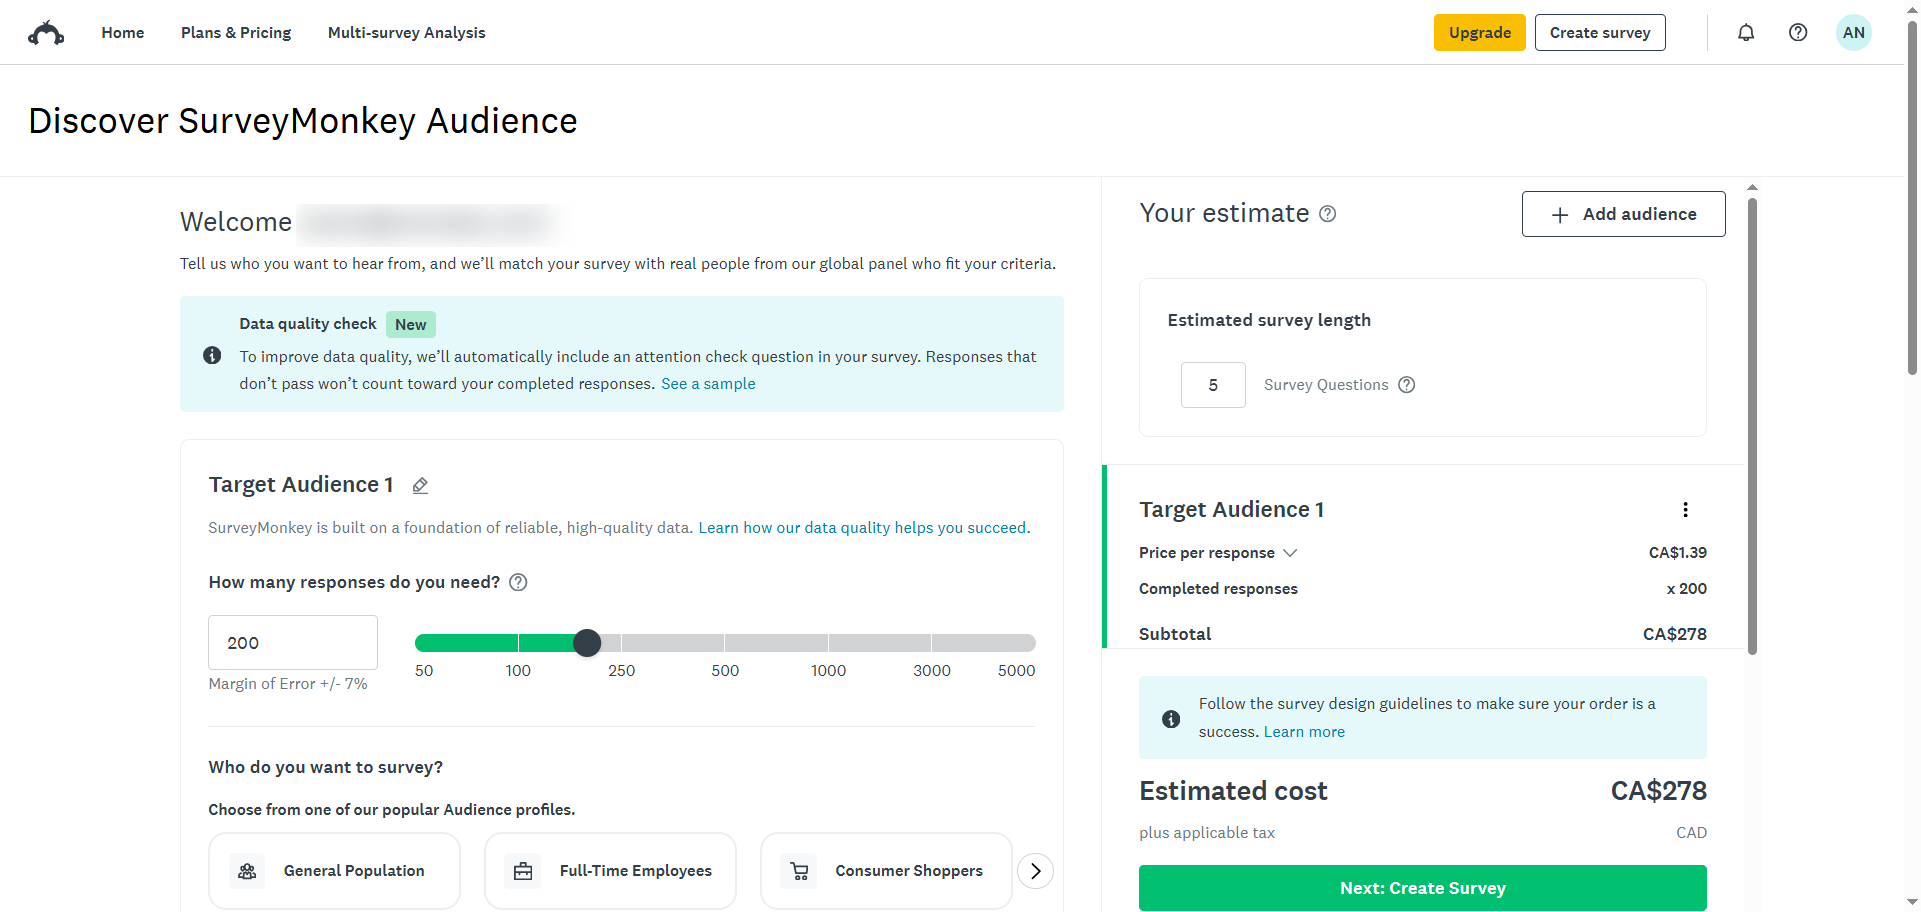Screen dimensions: 1921x912
Task: Click the CAD currency label
Action: [1692, 833]
